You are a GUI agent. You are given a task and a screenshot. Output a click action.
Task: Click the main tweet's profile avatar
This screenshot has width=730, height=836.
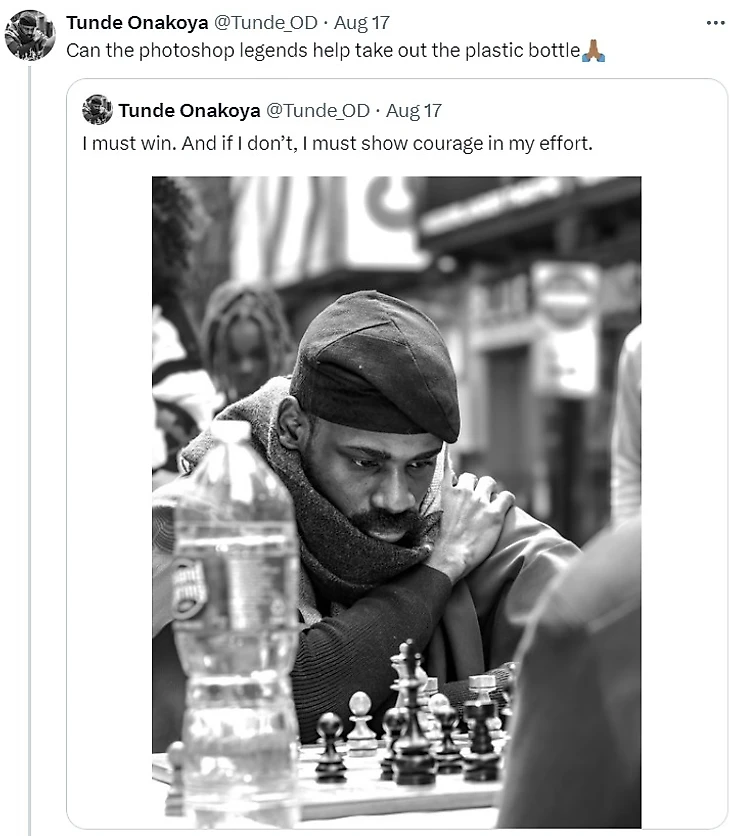click(x=29, y=35)
